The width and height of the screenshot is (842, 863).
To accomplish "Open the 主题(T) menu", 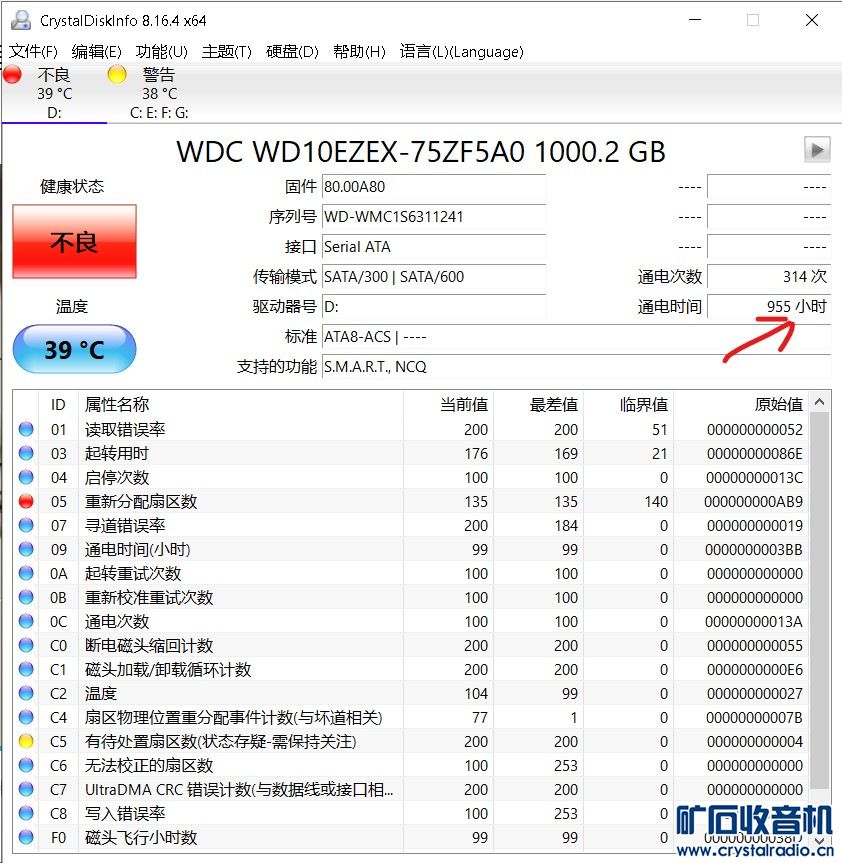I will pos(227,52).
